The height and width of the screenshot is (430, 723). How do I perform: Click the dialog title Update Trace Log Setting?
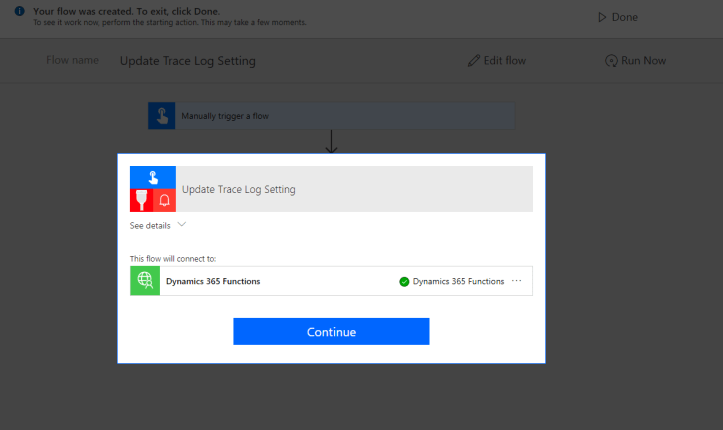point(238,189)
